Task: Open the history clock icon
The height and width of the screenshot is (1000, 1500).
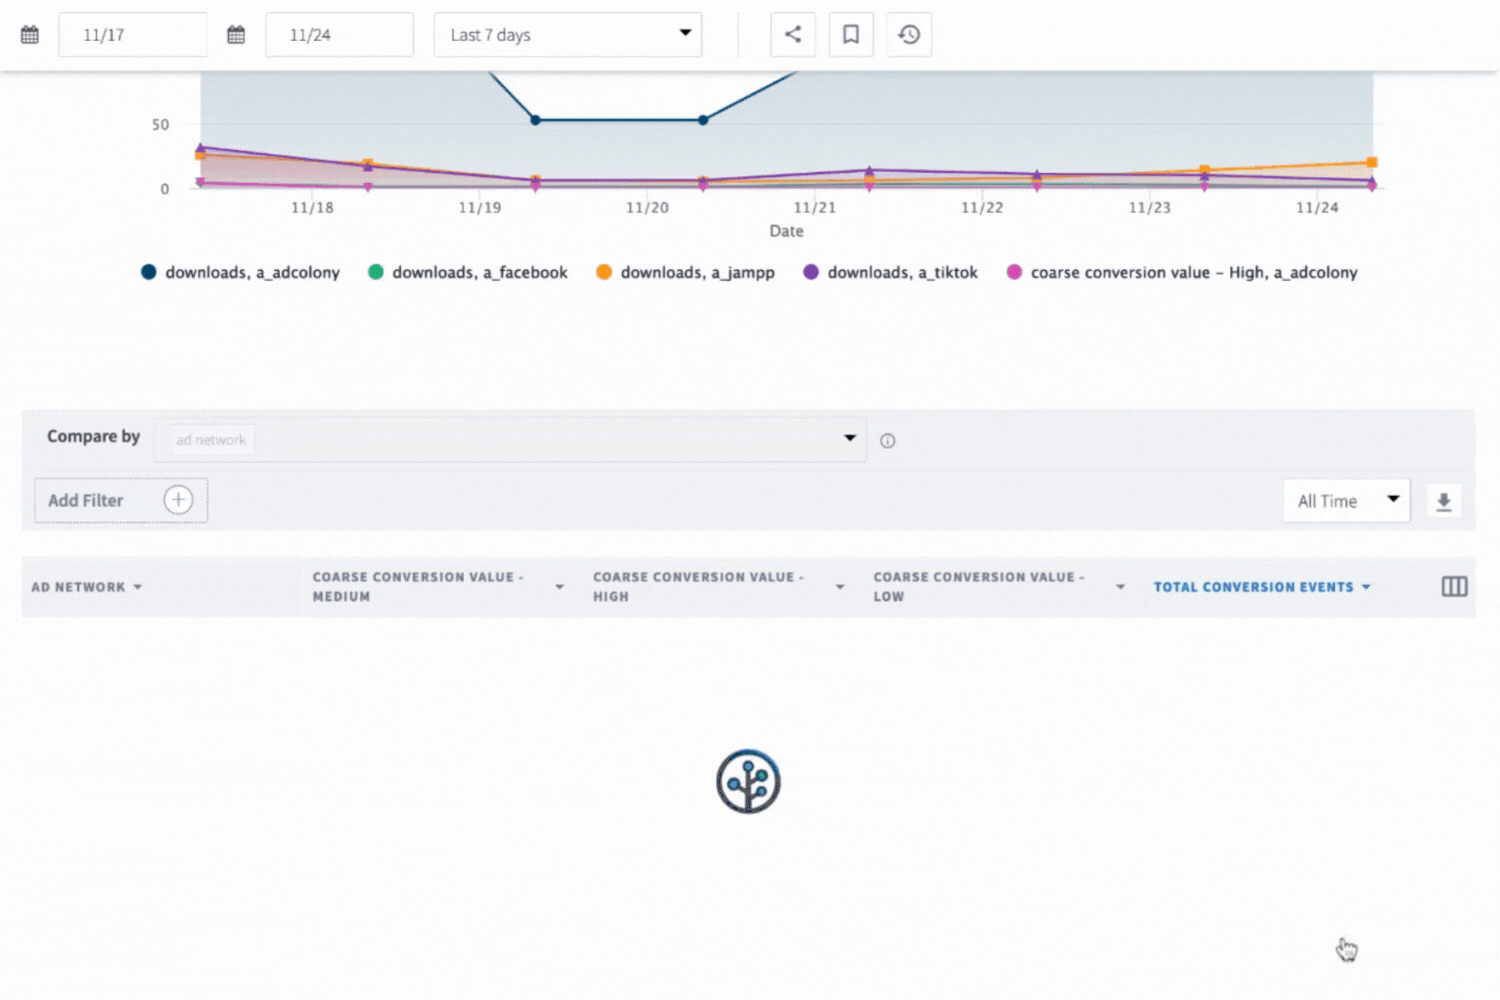Action: [909, 35]
